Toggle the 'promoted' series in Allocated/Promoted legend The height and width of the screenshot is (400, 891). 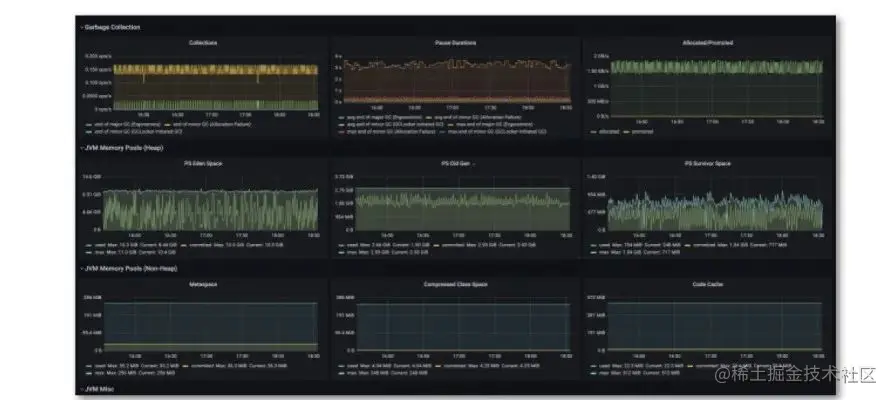[x=639, y=131]
